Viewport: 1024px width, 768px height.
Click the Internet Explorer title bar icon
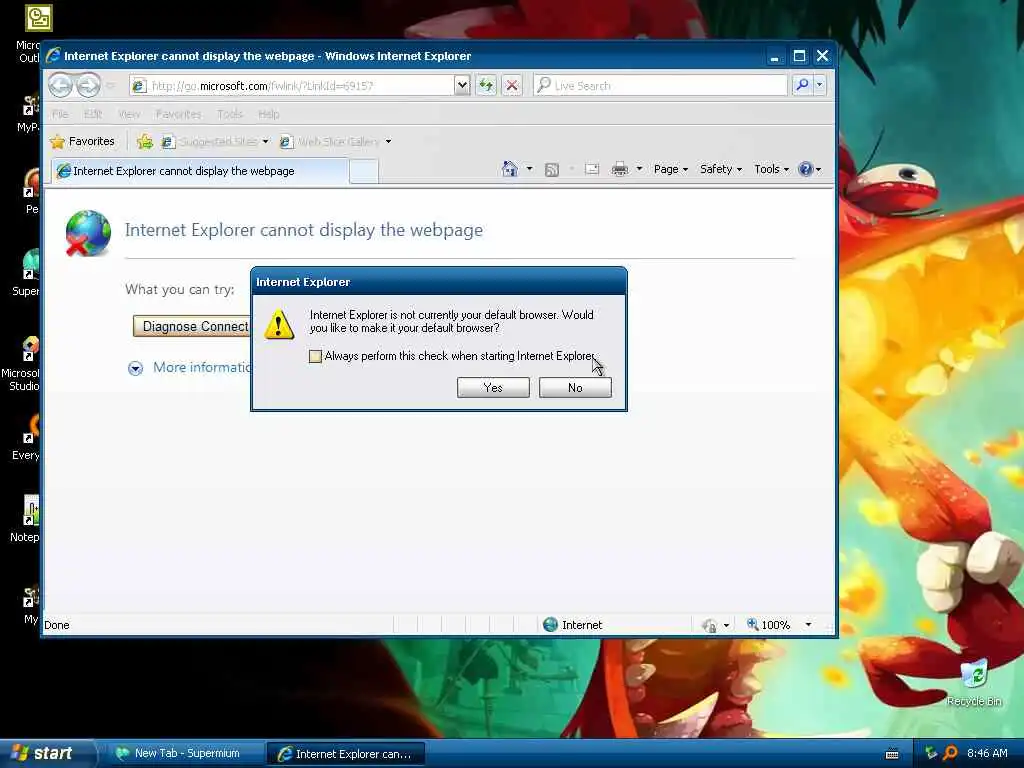pos(53,56)
